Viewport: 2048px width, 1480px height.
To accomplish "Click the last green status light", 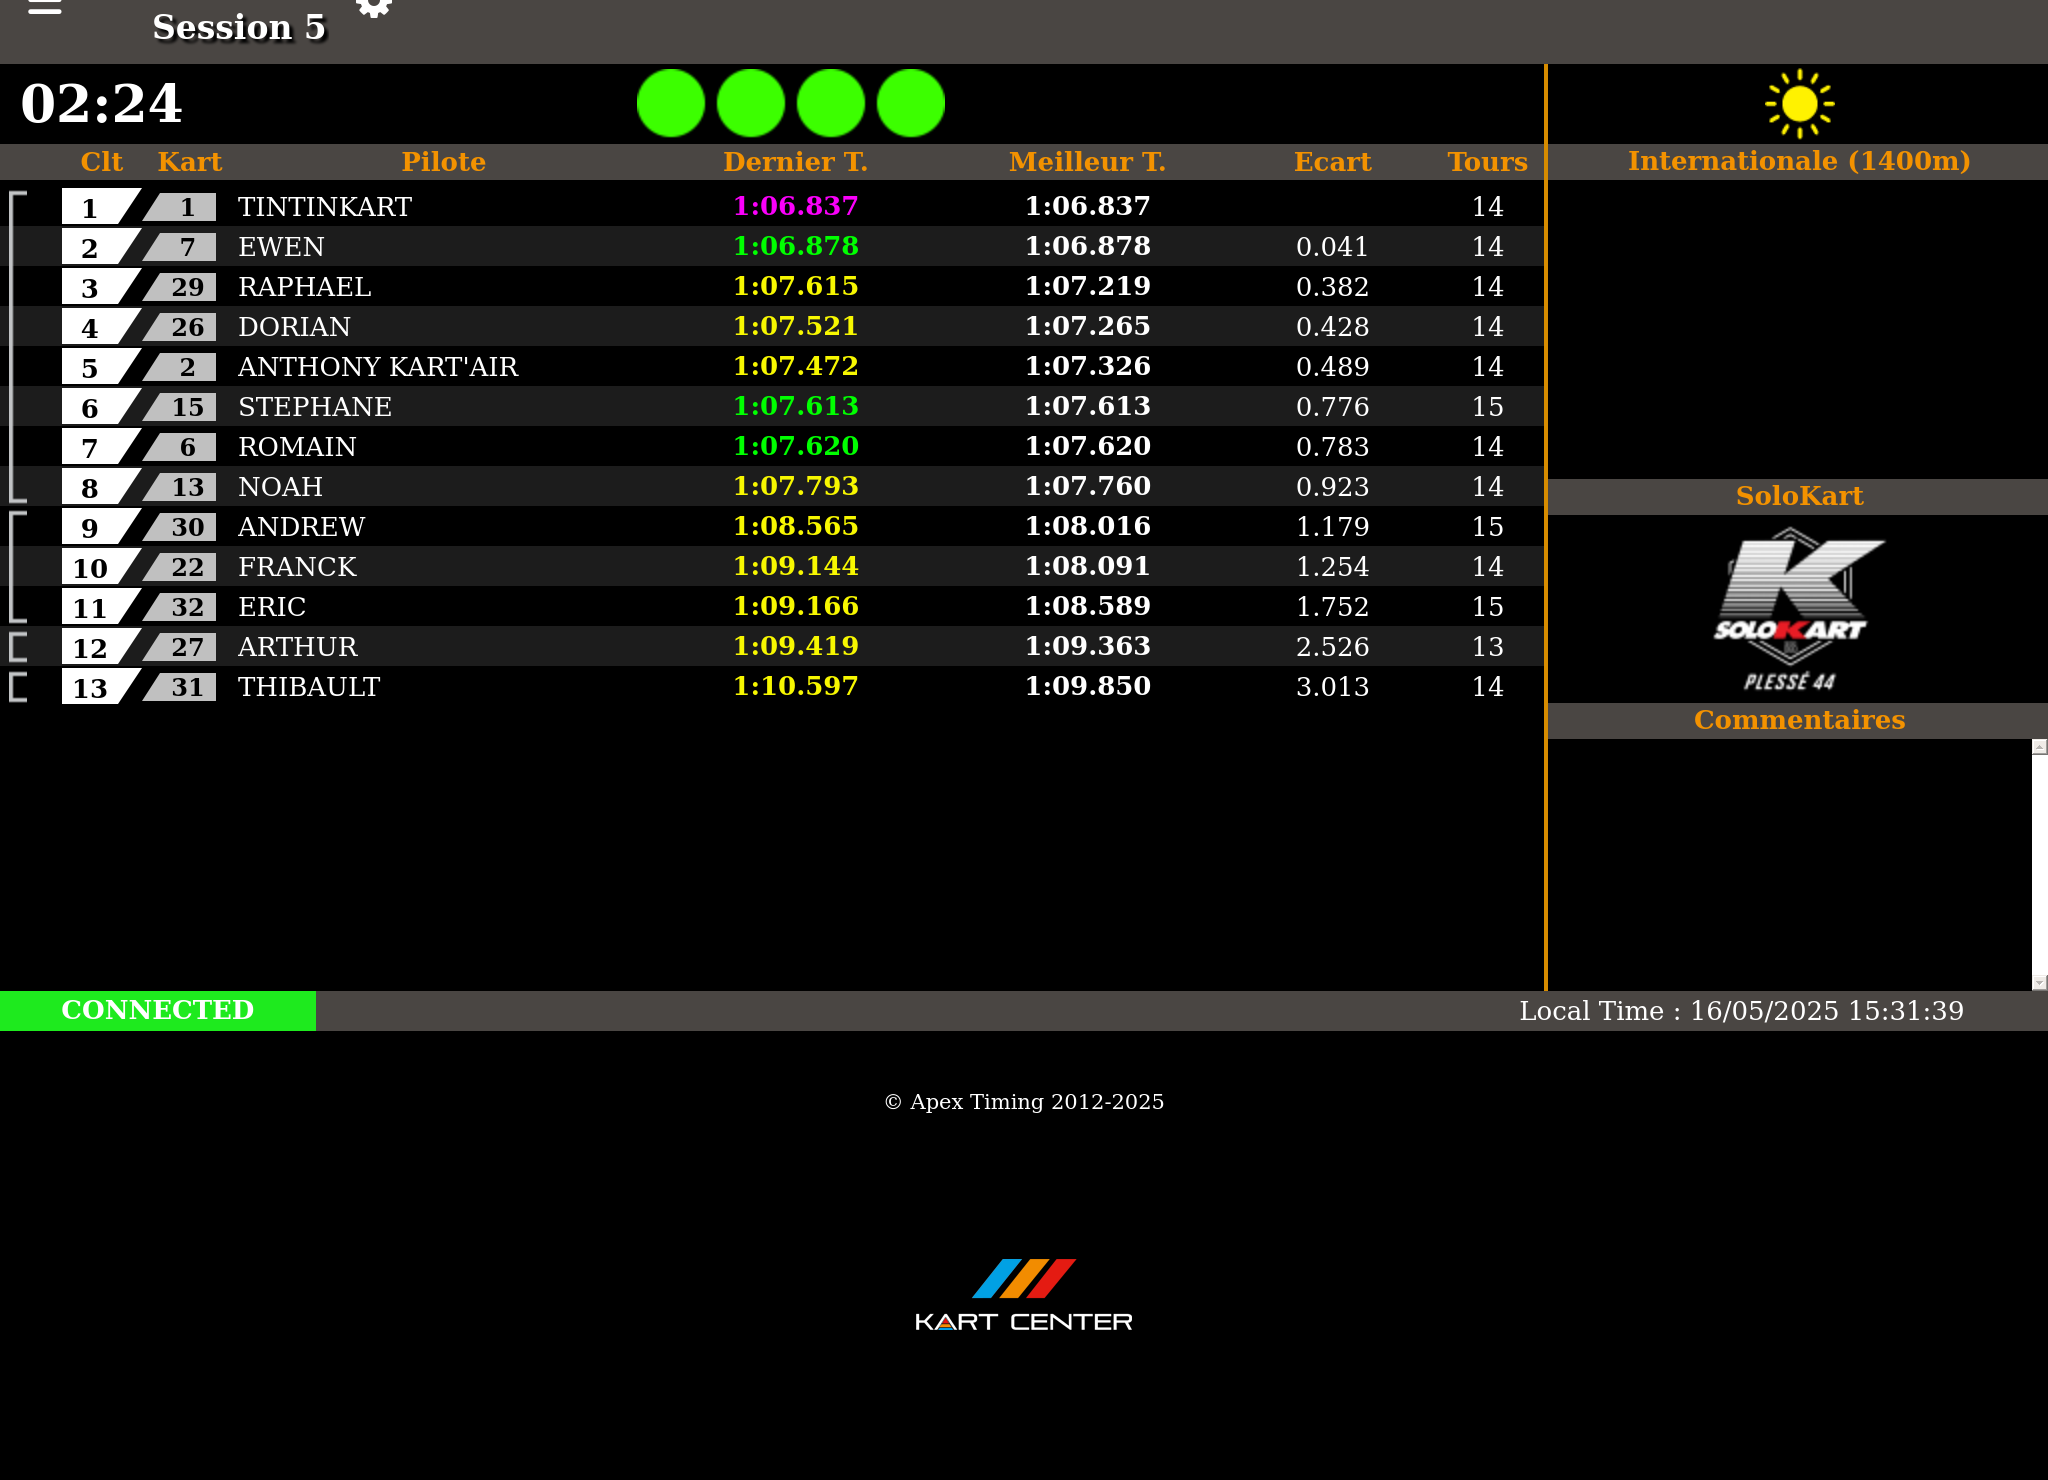I will (910, 103).
